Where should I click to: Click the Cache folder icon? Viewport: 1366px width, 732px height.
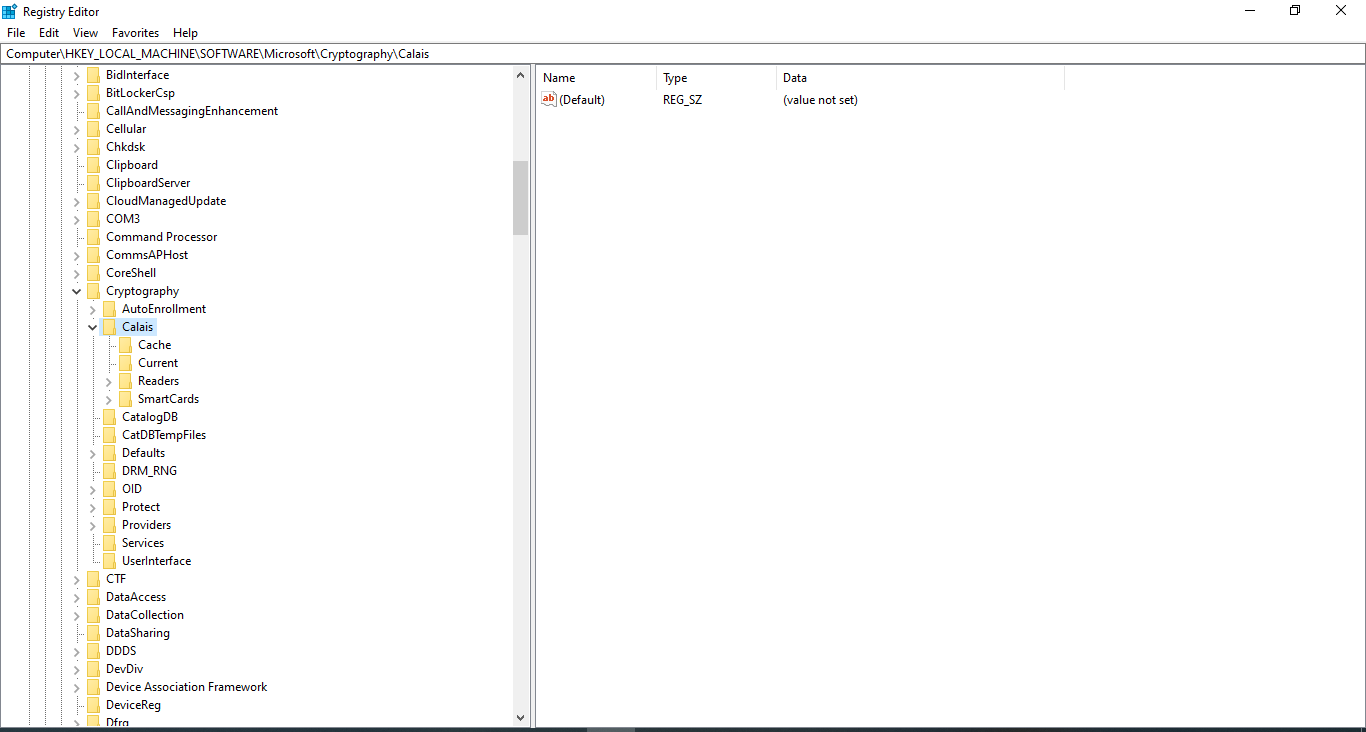click(x=126, y=345)
